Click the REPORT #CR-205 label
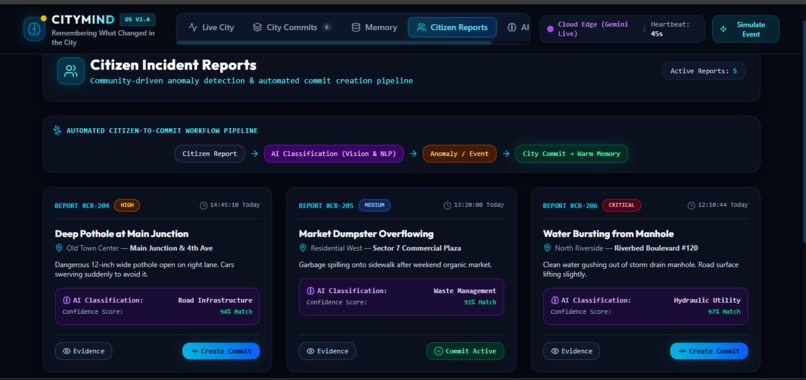The image size is (806, 380). (x=326, y=206)
